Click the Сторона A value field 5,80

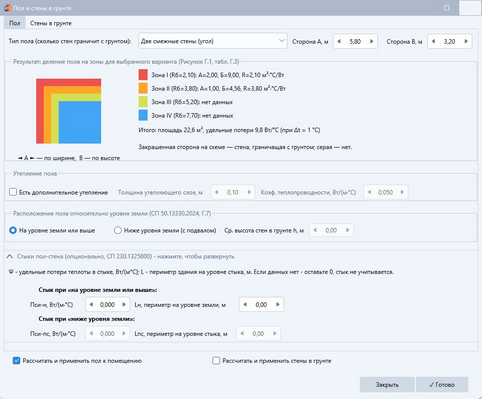point(355,41)
